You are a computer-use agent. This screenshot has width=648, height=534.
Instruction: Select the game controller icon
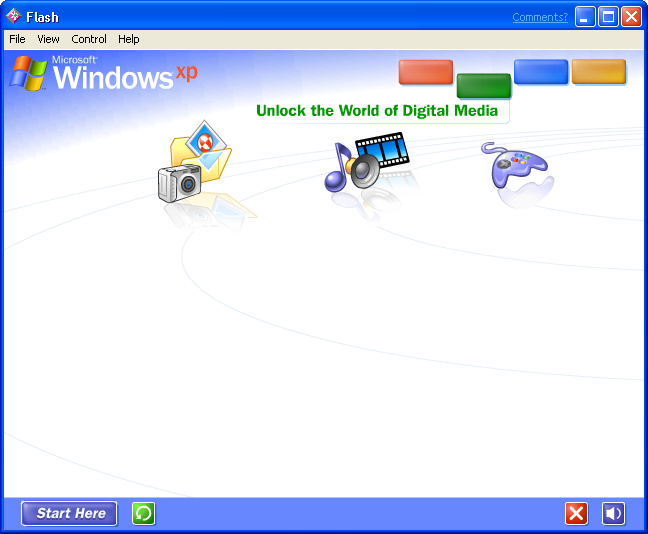tap(515, 164)
